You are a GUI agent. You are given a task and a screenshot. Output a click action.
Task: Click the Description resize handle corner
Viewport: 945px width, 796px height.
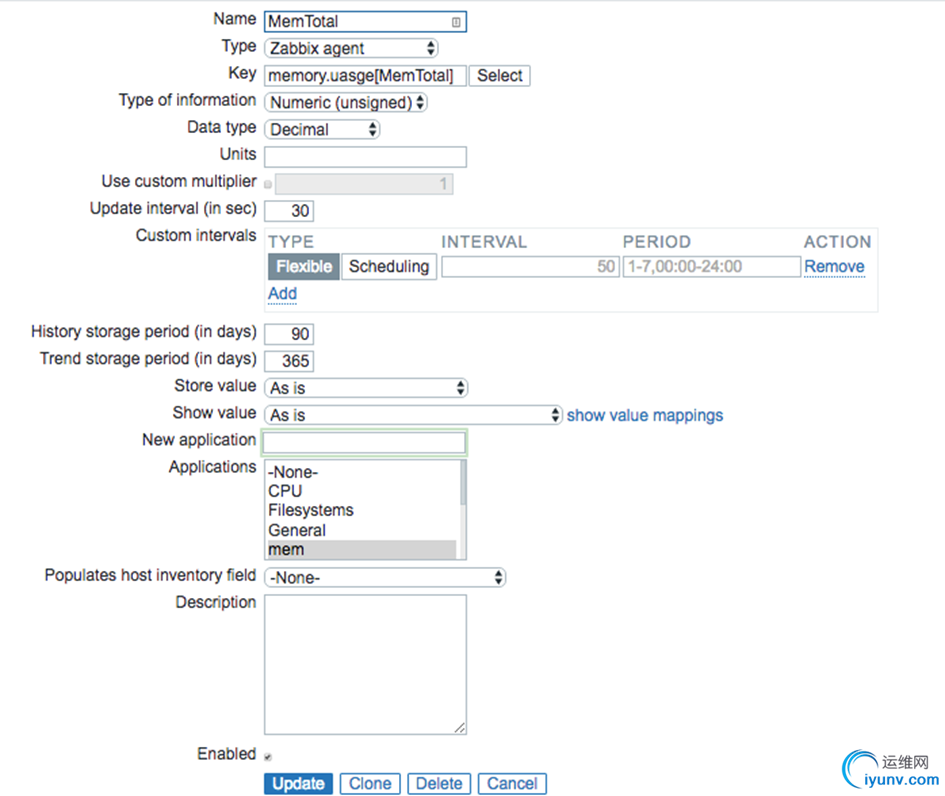click(x=460, y=728)
